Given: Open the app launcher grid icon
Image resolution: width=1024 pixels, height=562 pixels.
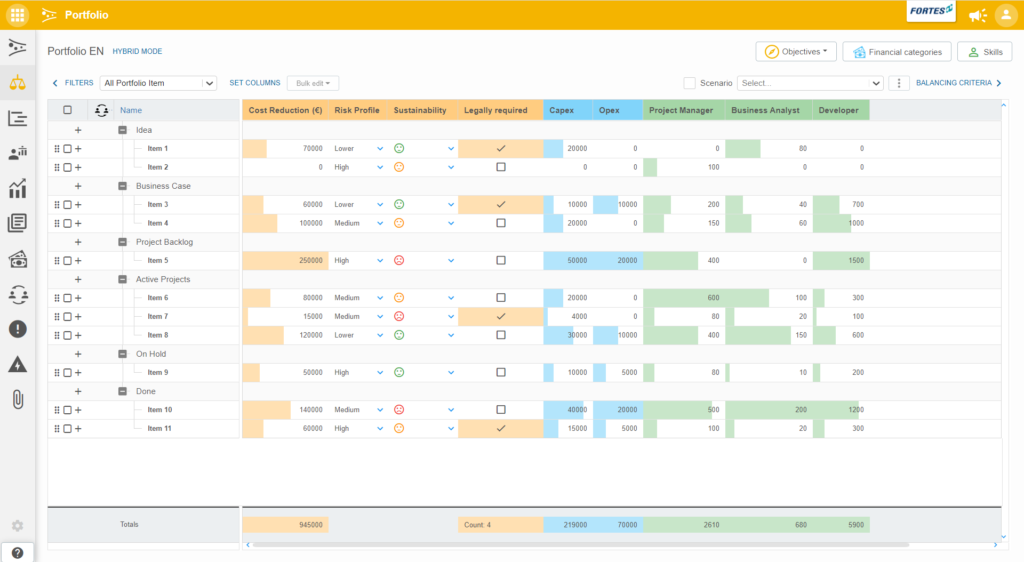Looking at the screenshot, I should point(18,14).
